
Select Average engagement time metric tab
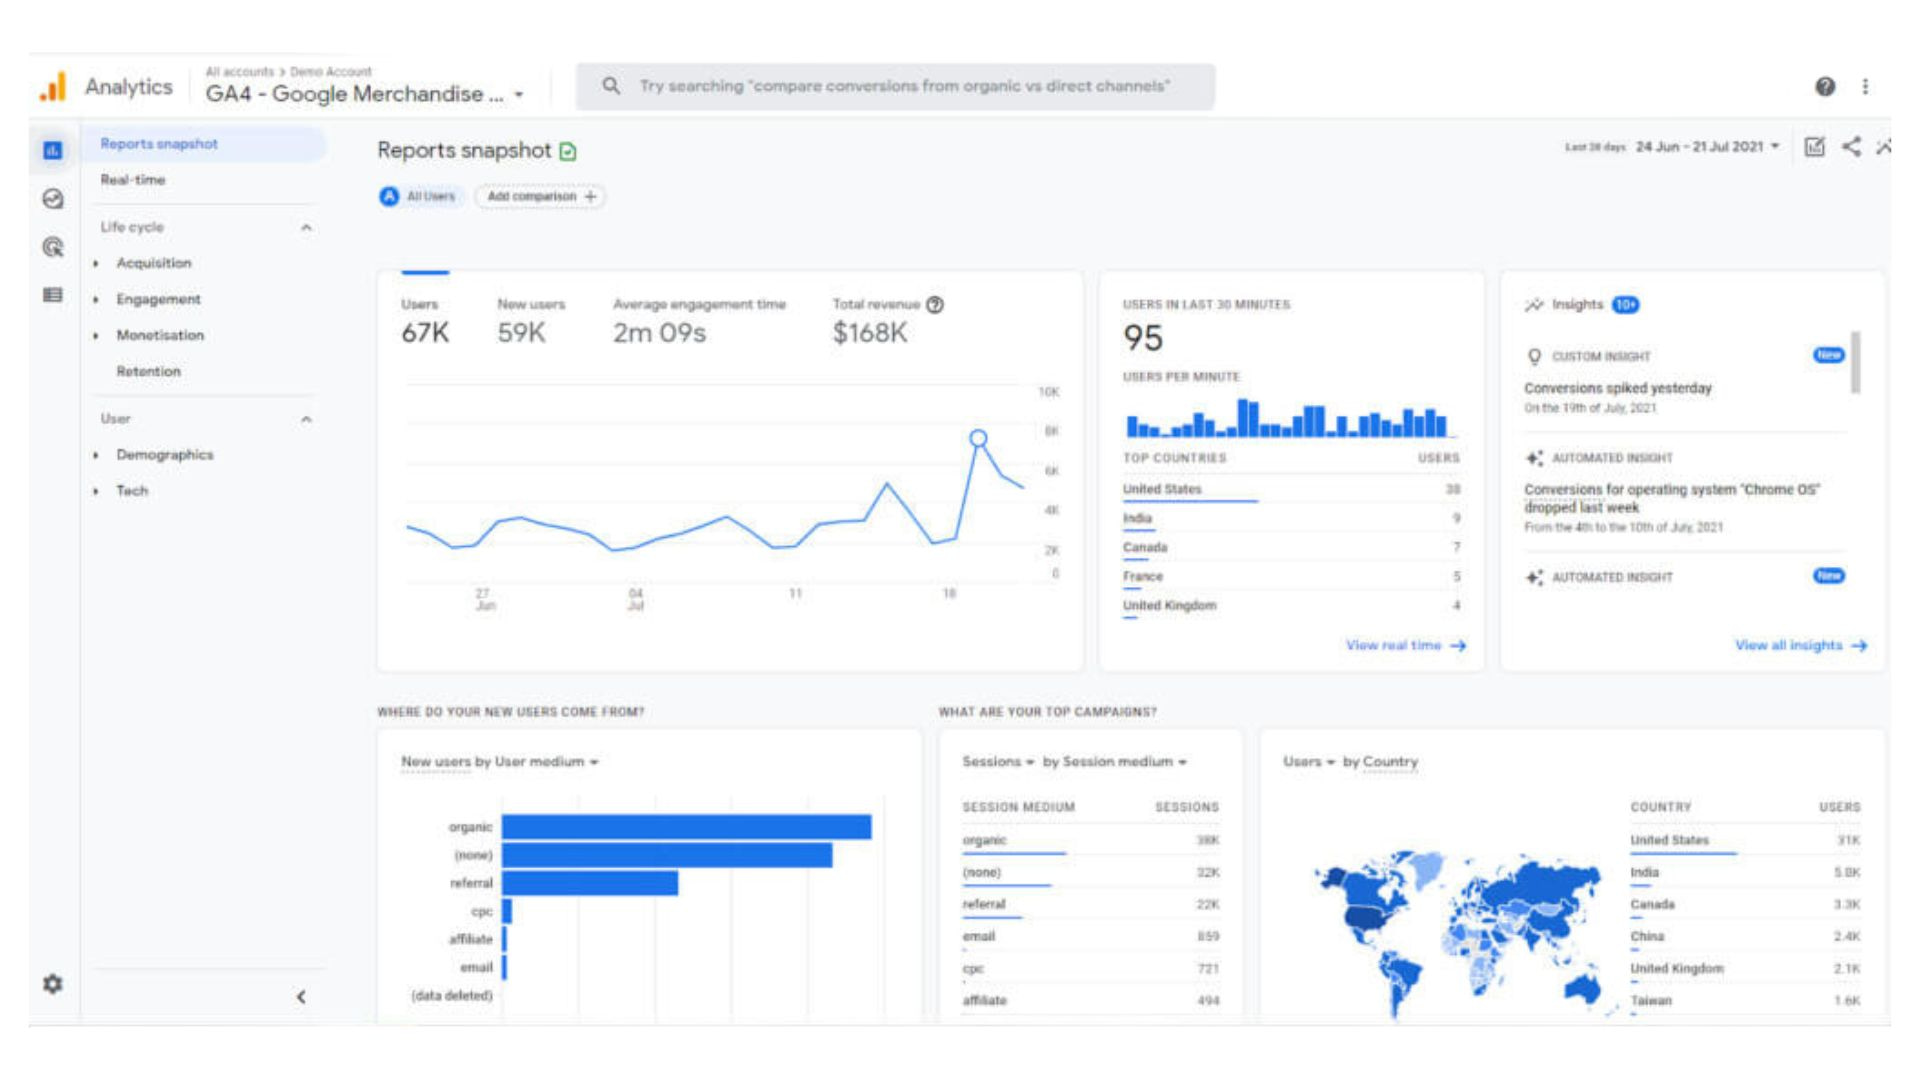pos(699,322)
